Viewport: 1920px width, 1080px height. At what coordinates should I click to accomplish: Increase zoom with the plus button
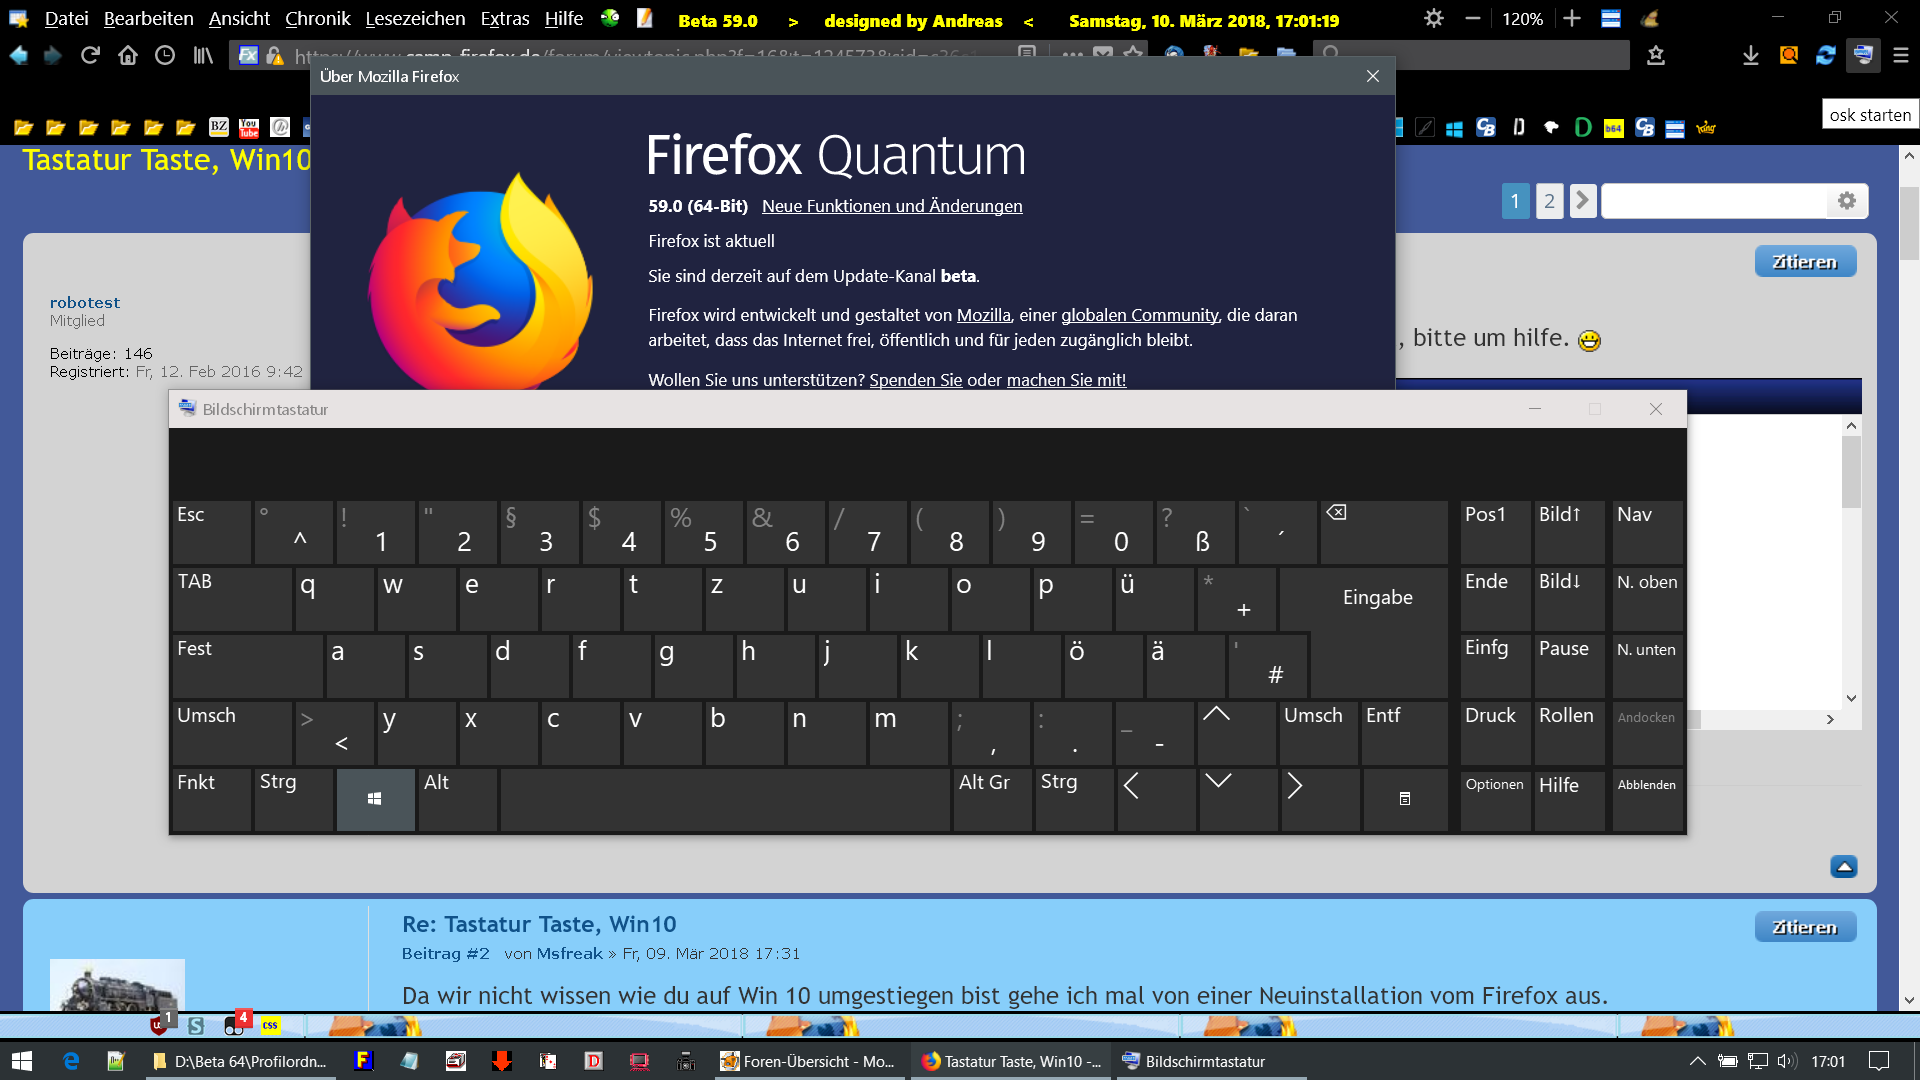[1572, 19]
